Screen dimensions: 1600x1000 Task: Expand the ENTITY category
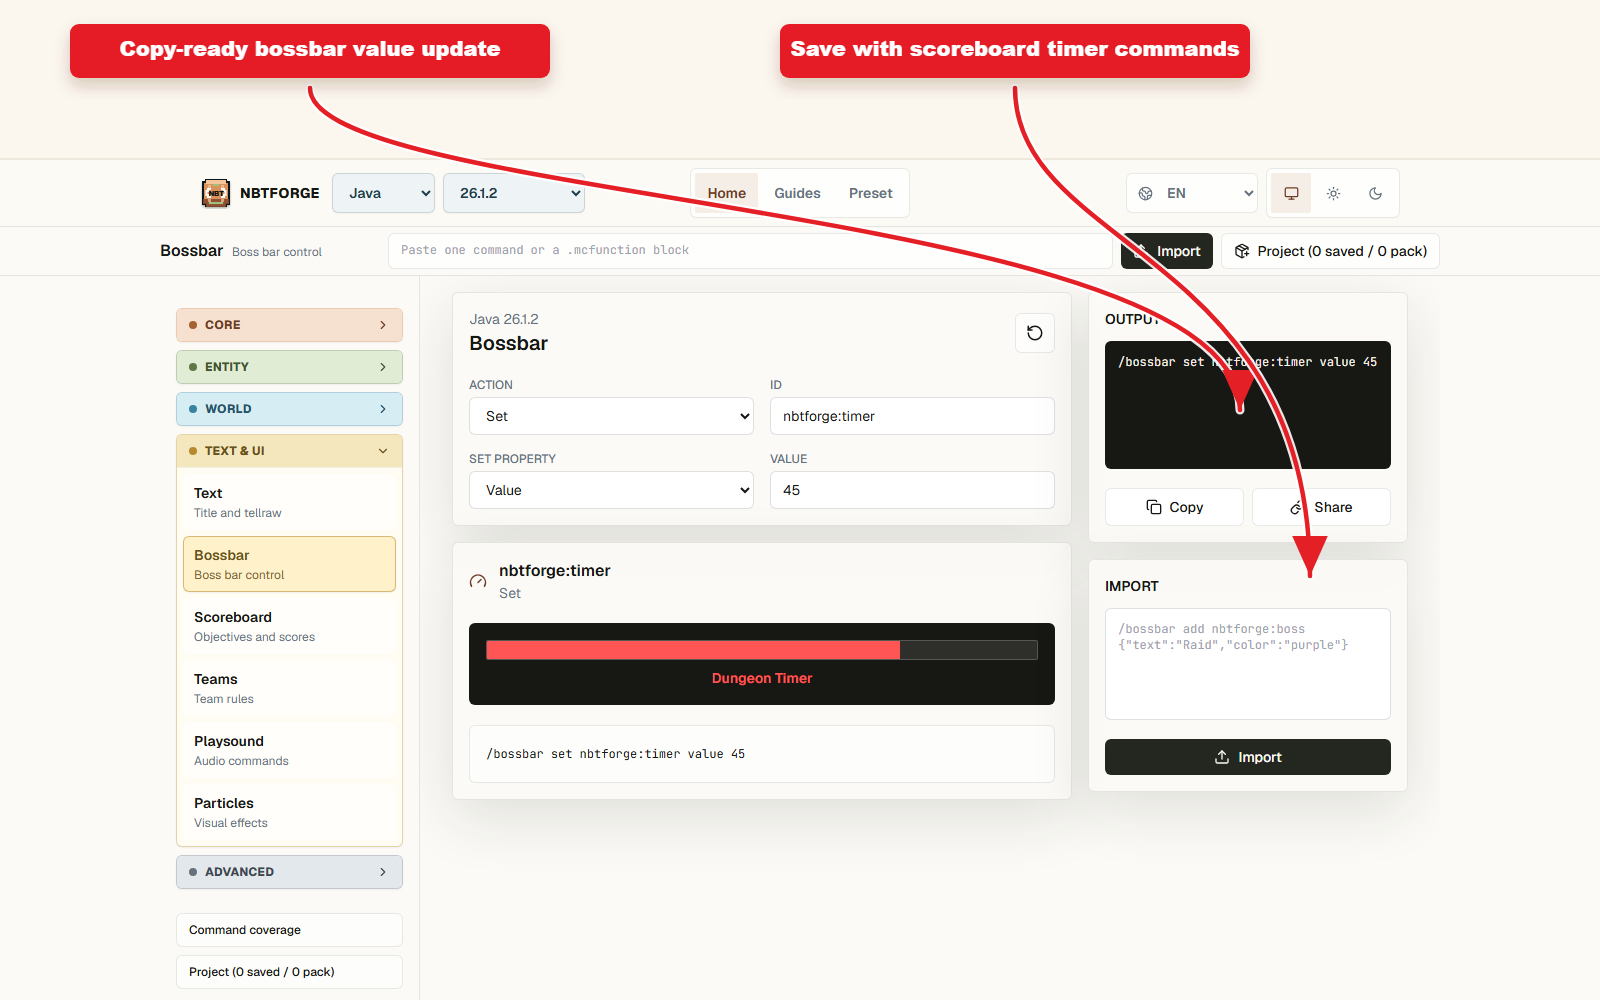289,367
